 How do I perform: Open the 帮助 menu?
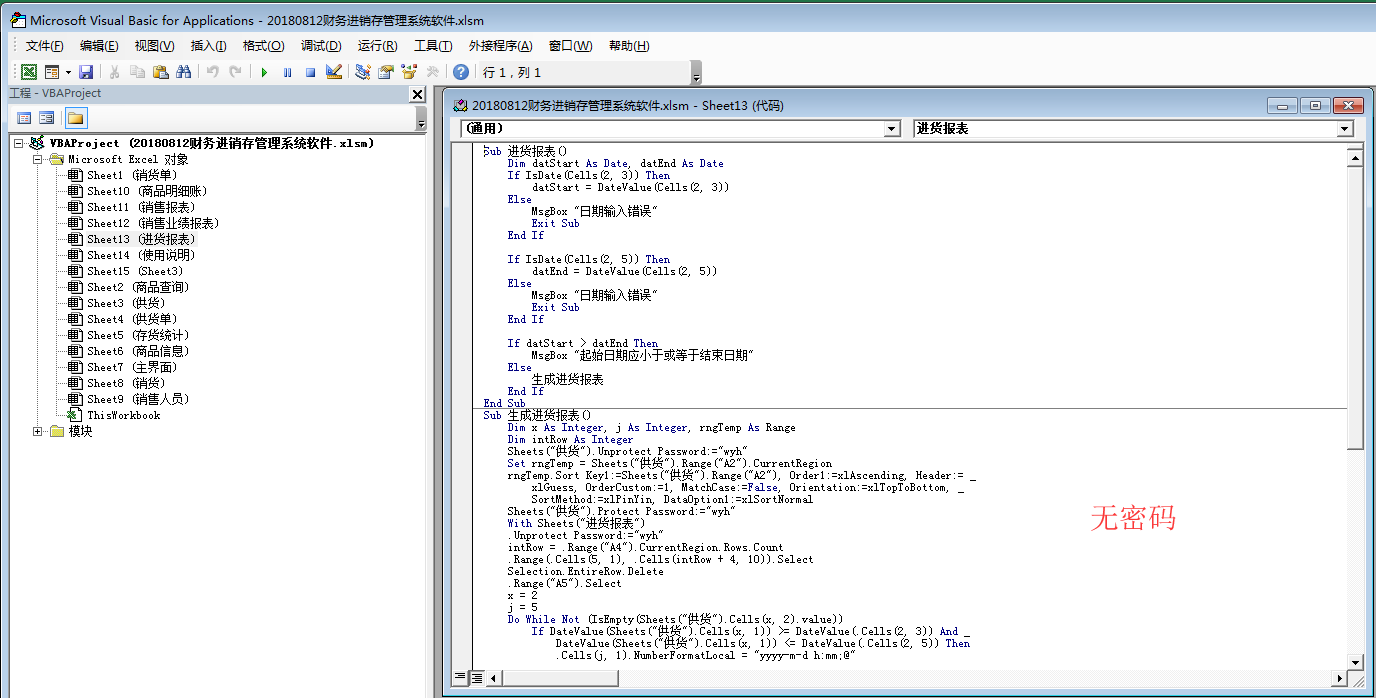tap(628, 46)
